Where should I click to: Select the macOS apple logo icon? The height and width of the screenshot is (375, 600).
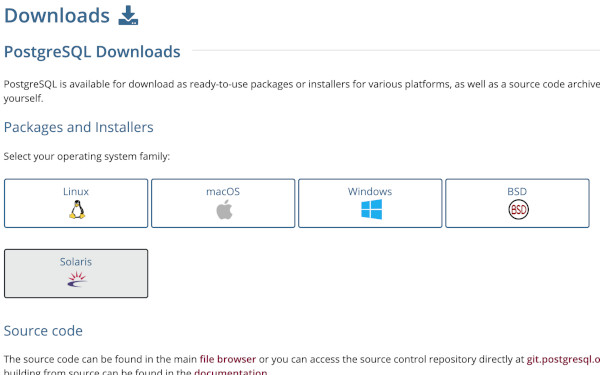[224, 210]
